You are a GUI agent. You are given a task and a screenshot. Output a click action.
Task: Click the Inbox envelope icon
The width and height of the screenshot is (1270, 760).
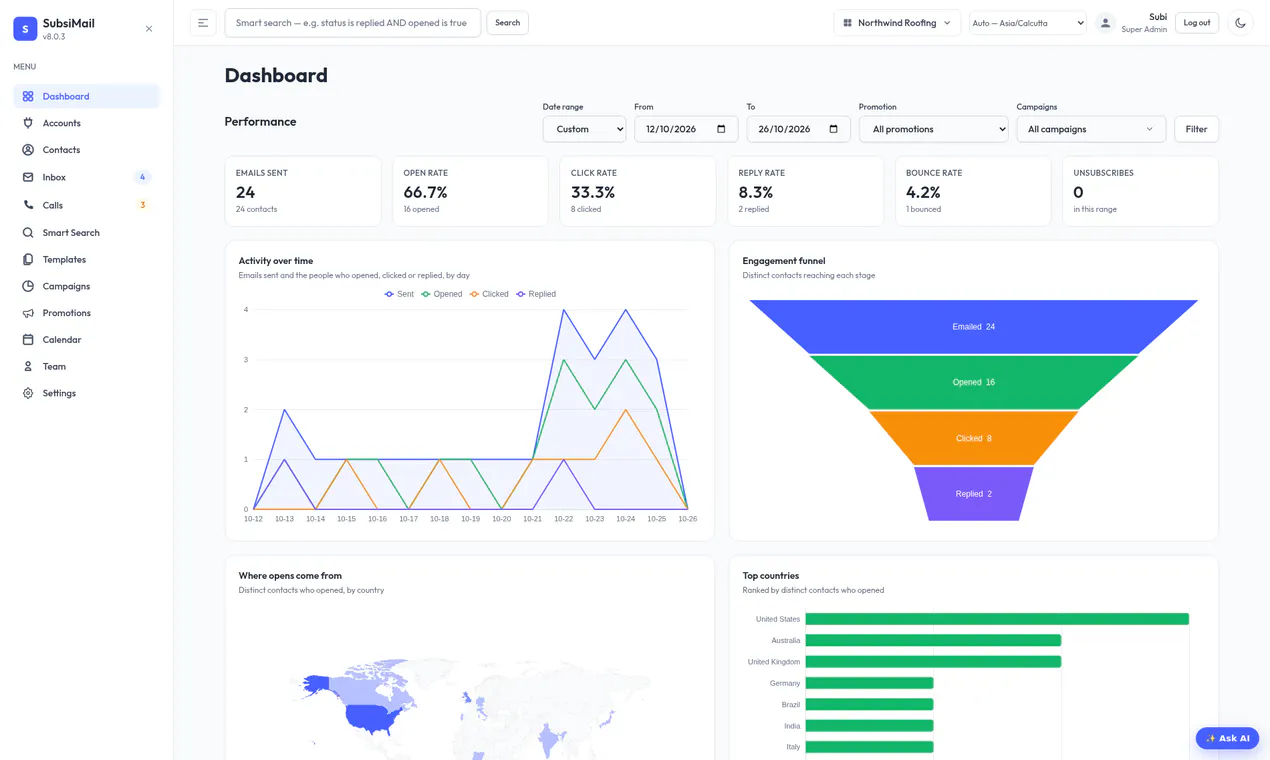[28, 177]
